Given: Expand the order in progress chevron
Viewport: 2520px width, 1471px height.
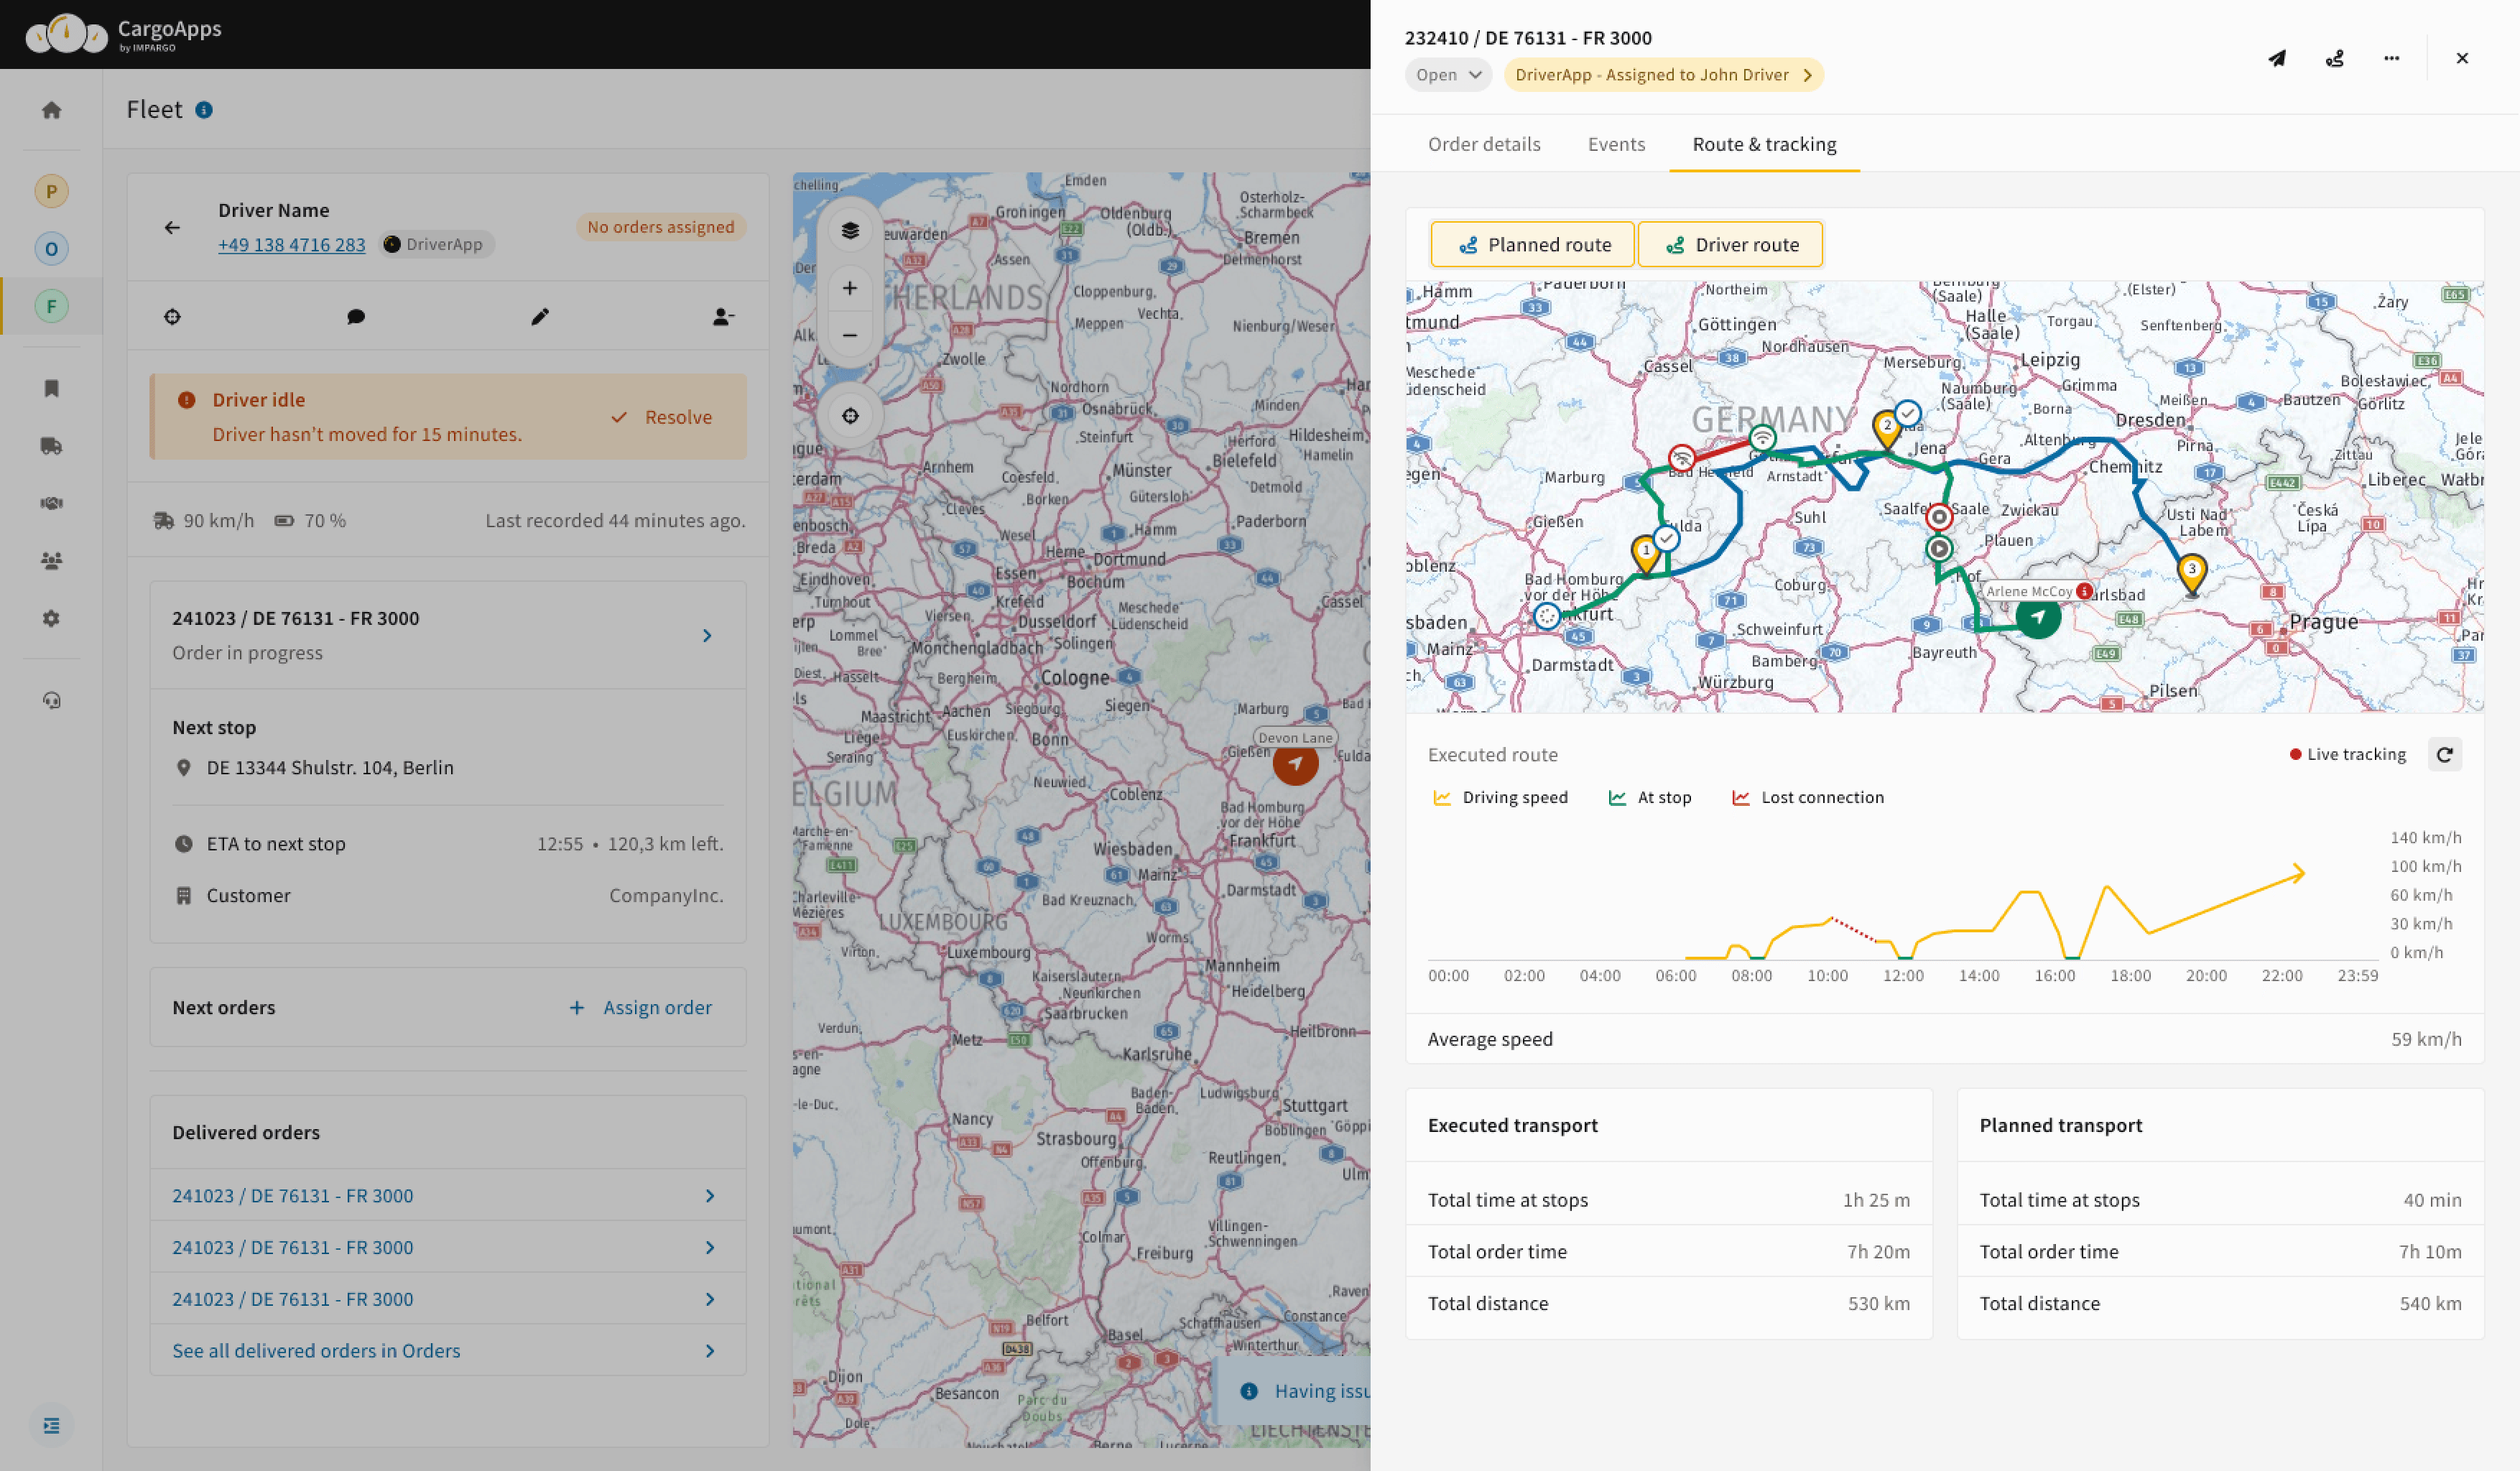Looking at the screenshot, I should coord(707,635).
